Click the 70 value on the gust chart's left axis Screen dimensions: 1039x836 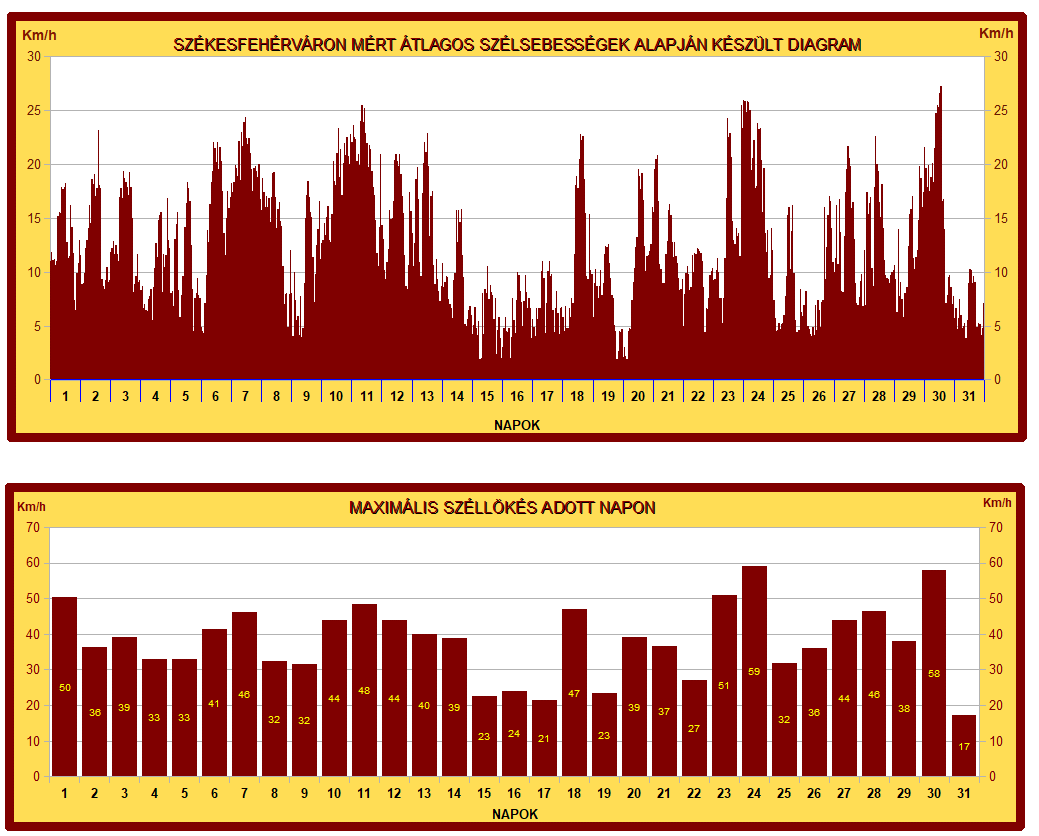click(x=33, y=527)
